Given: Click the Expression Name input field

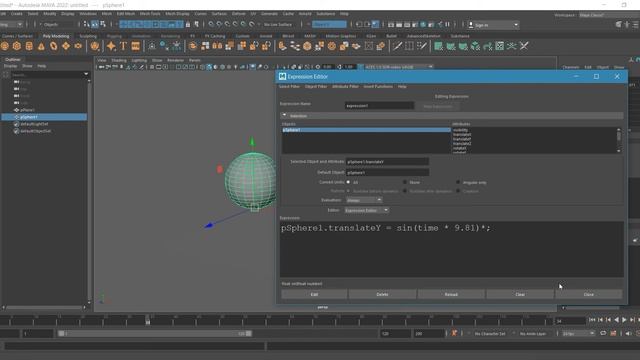Looking at the screenshot, I should [x=379, y=106].
